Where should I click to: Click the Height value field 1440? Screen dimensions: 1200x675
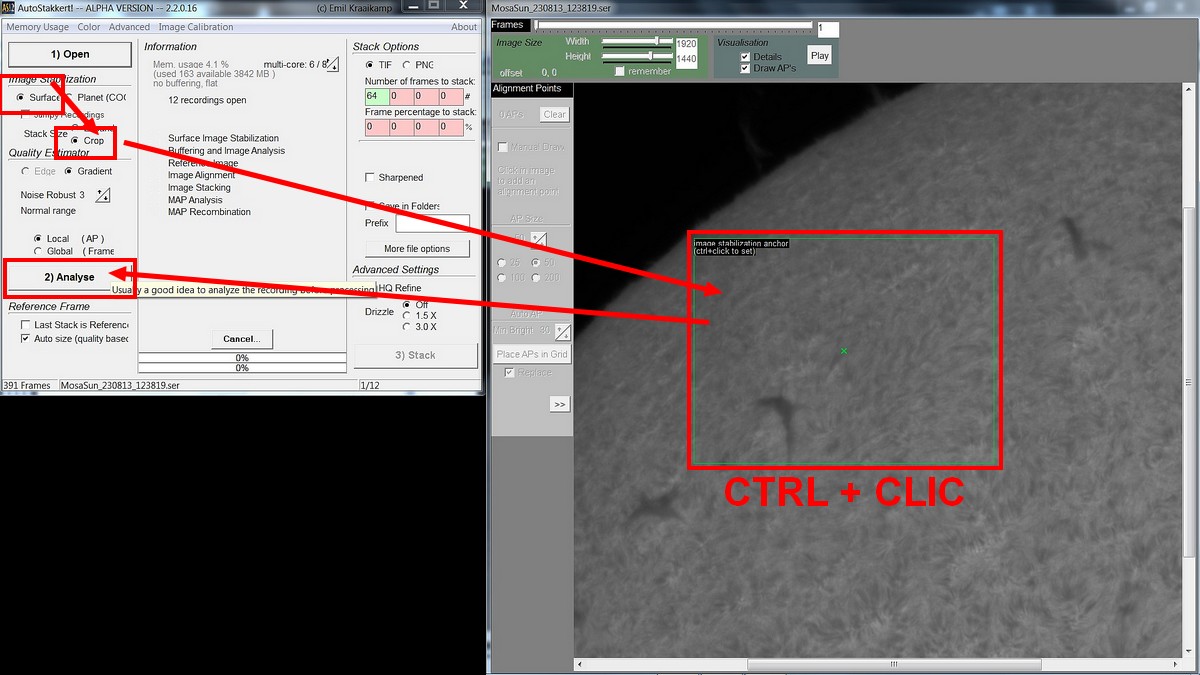tap(686, 59)
